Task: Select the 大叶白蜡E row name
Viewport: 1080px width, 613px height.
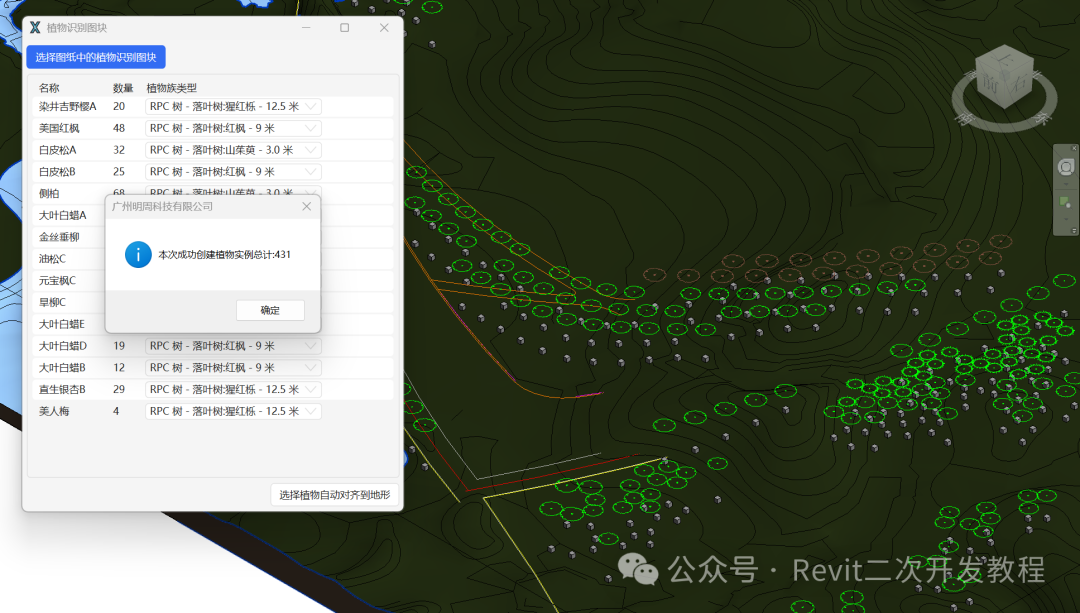Action: click(62, 324)
